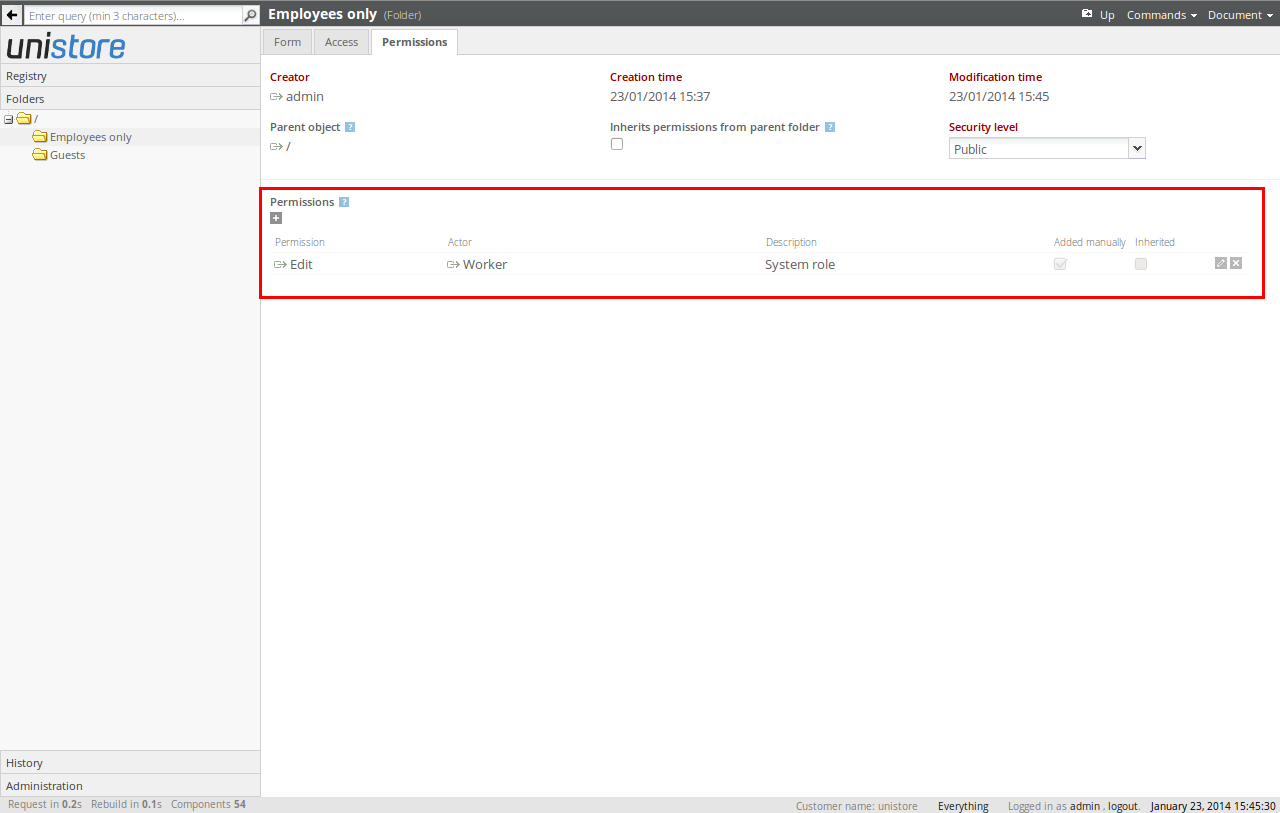Select Guests in folder tree
Screen dimensions: 1280x813
(67, 156)
